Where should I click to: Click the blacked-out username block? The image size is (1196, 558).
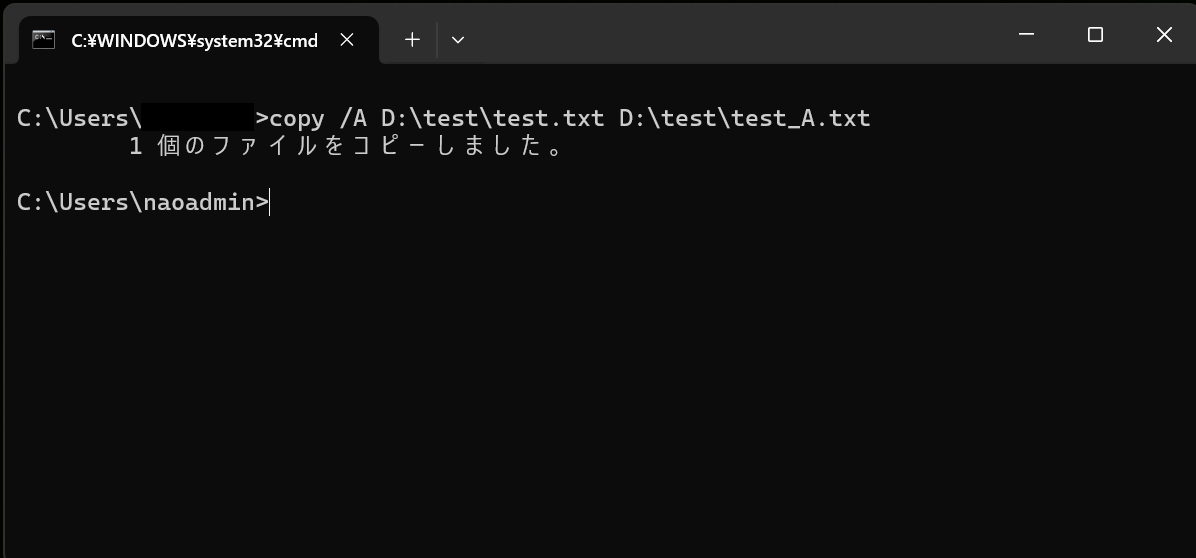197,117
